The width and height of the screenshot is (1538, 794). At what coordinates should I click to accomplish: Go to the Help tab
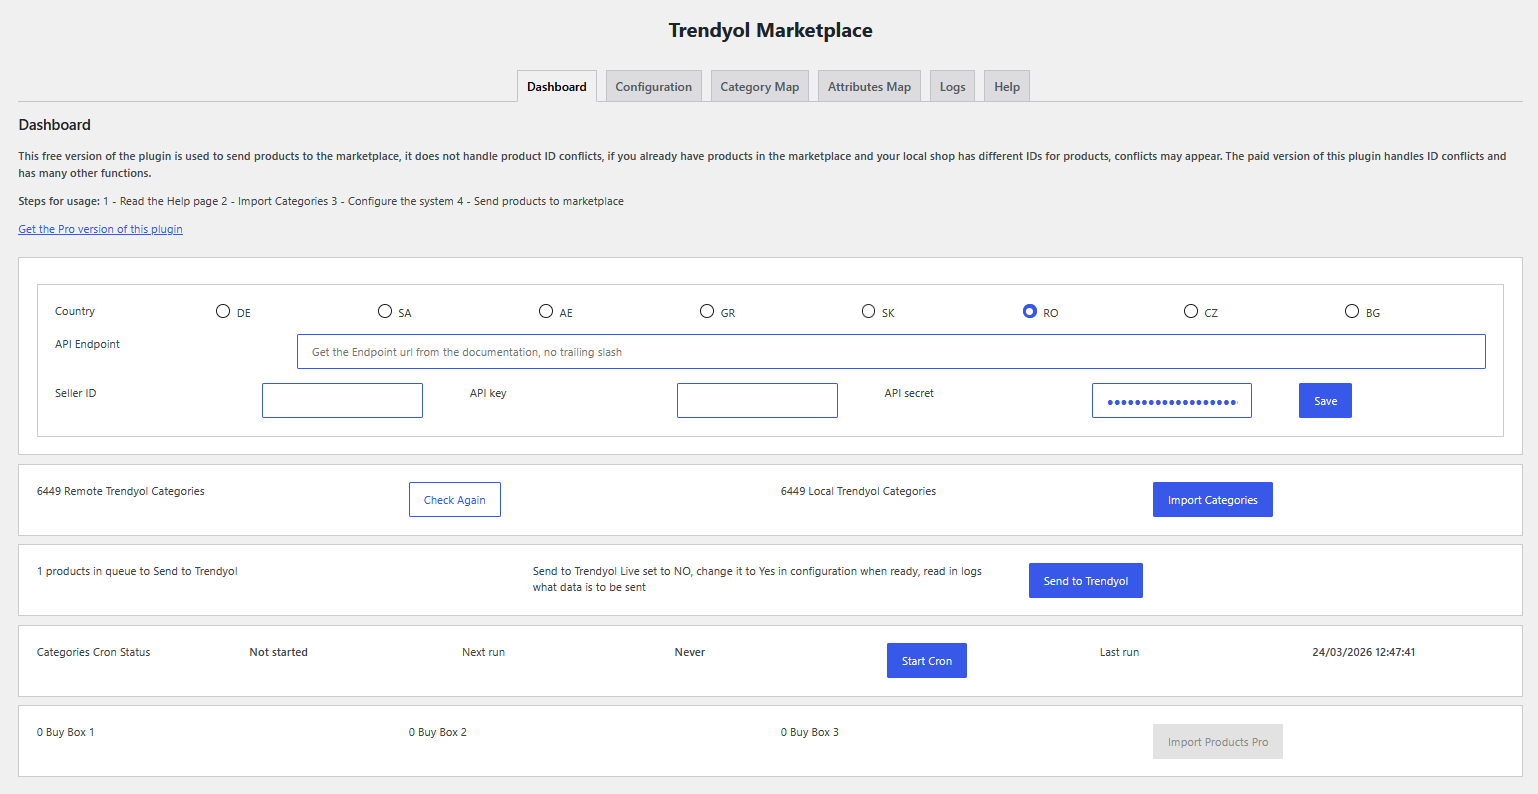1006,87
